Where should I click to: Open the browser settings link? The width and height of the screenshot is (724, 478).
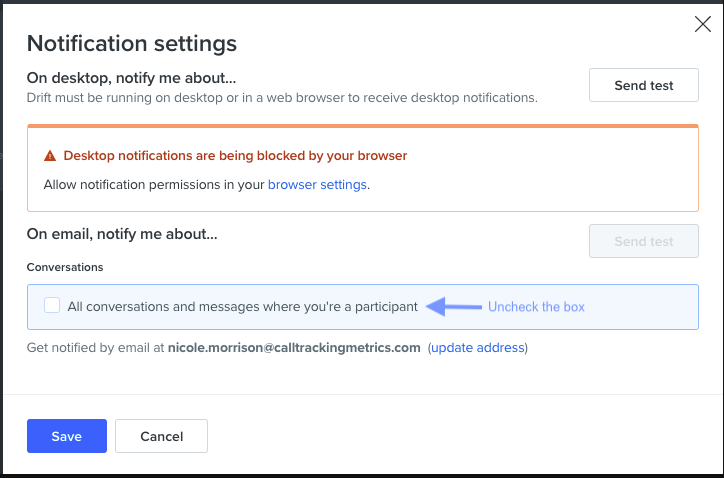tap(317, 185)
